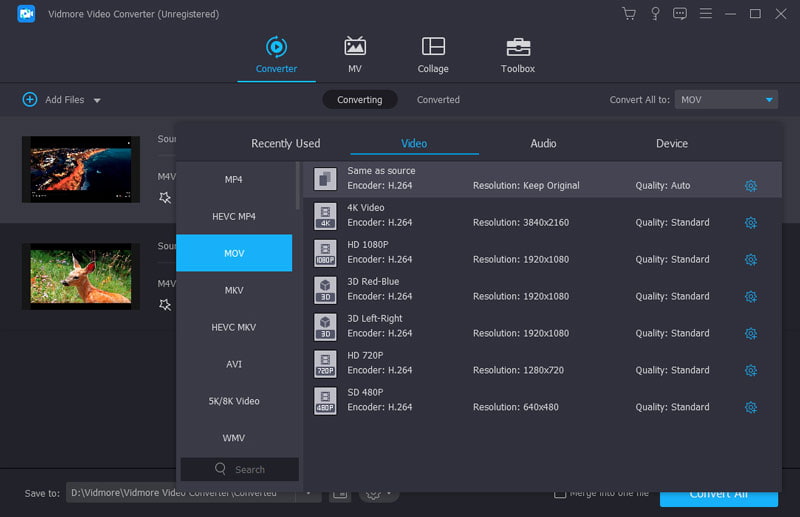
Task: Click the 3D Red-Blue format icon
Action: coord(325,290)
